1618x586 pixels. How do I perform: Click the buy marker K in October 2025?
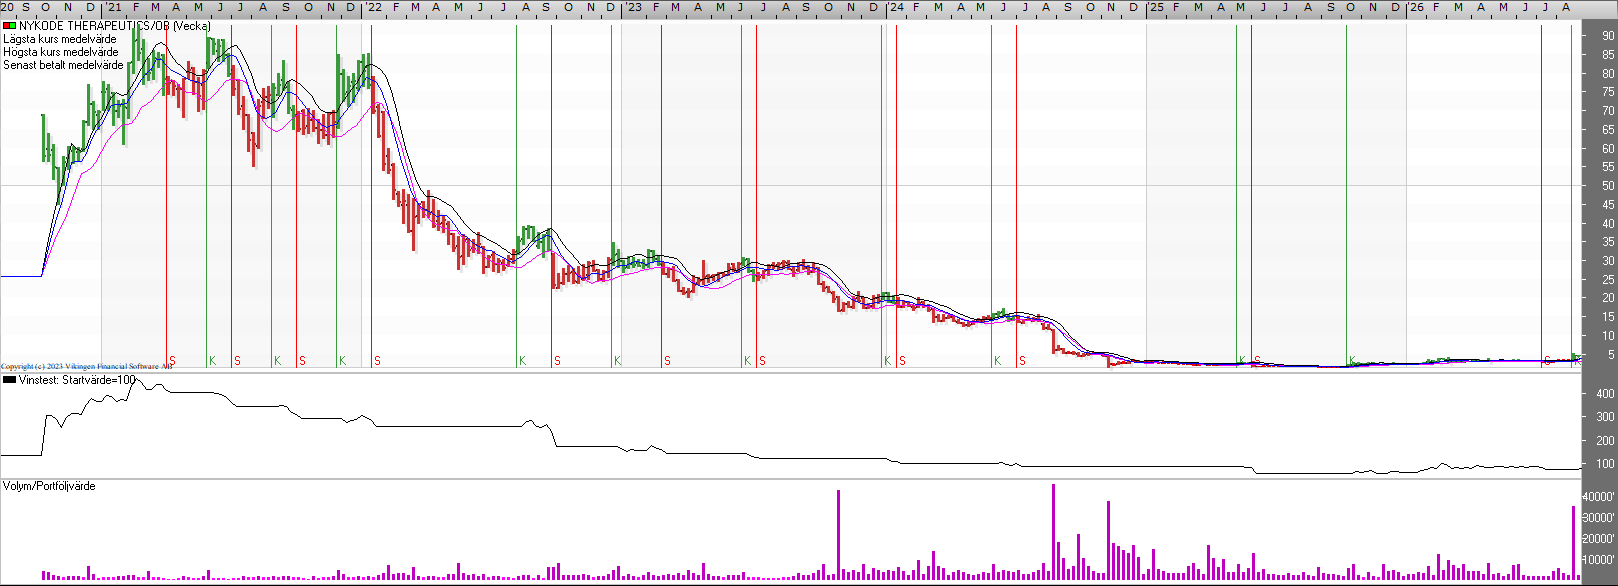[x=1352, y=361]
